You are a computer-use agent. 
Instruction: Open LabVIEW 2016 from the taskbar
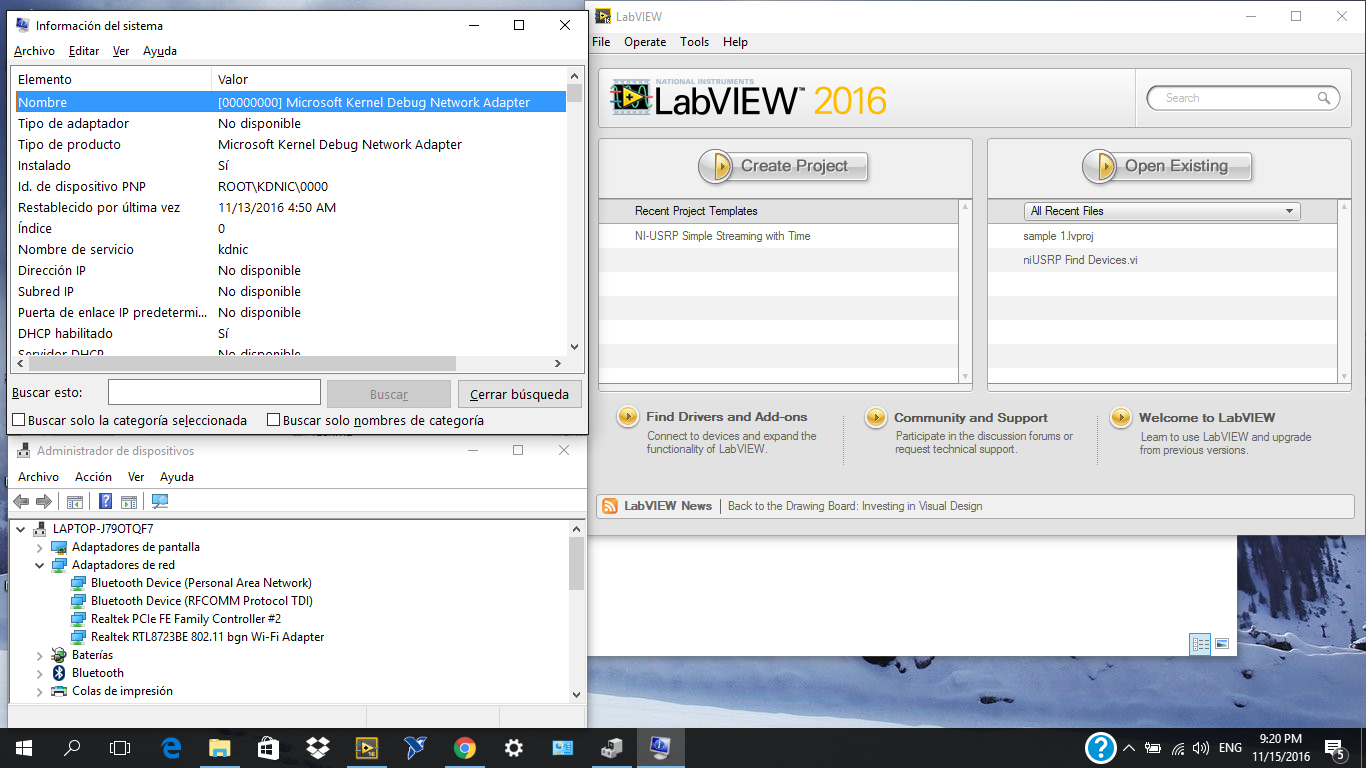click(367, 747)
